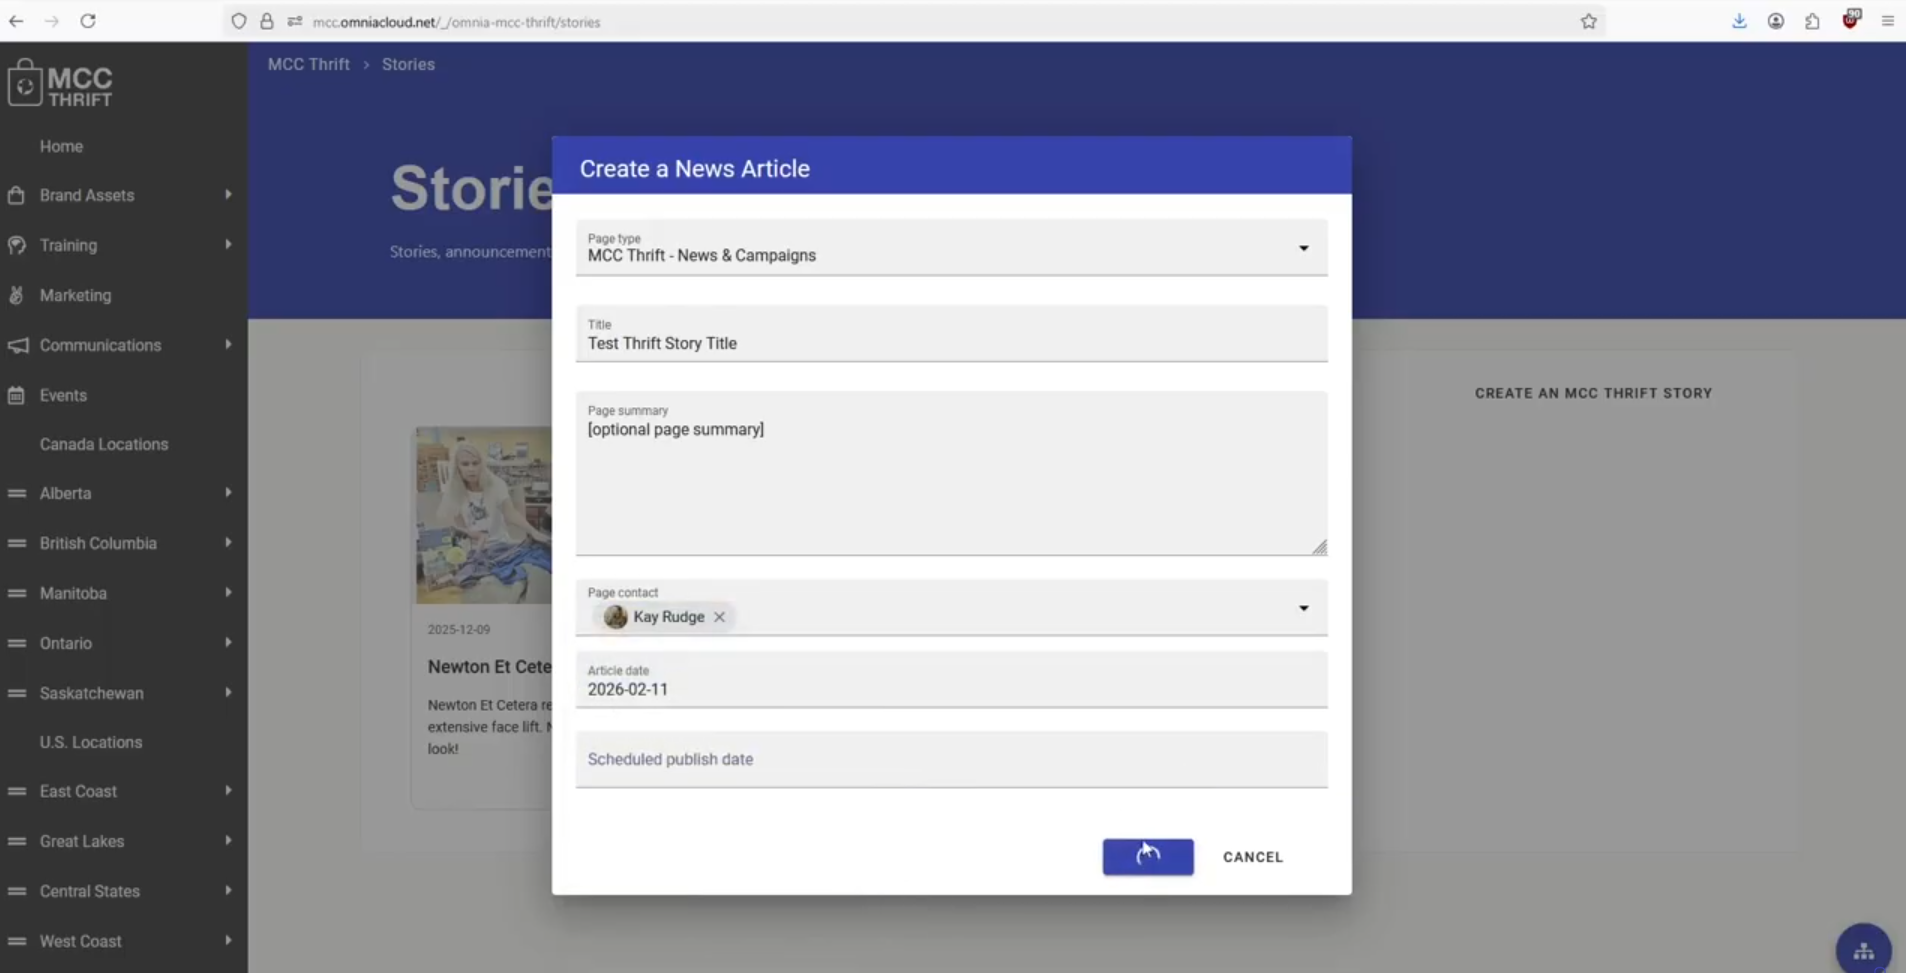Expand the Ontario submenu arrow

click(x=228, y=643)
